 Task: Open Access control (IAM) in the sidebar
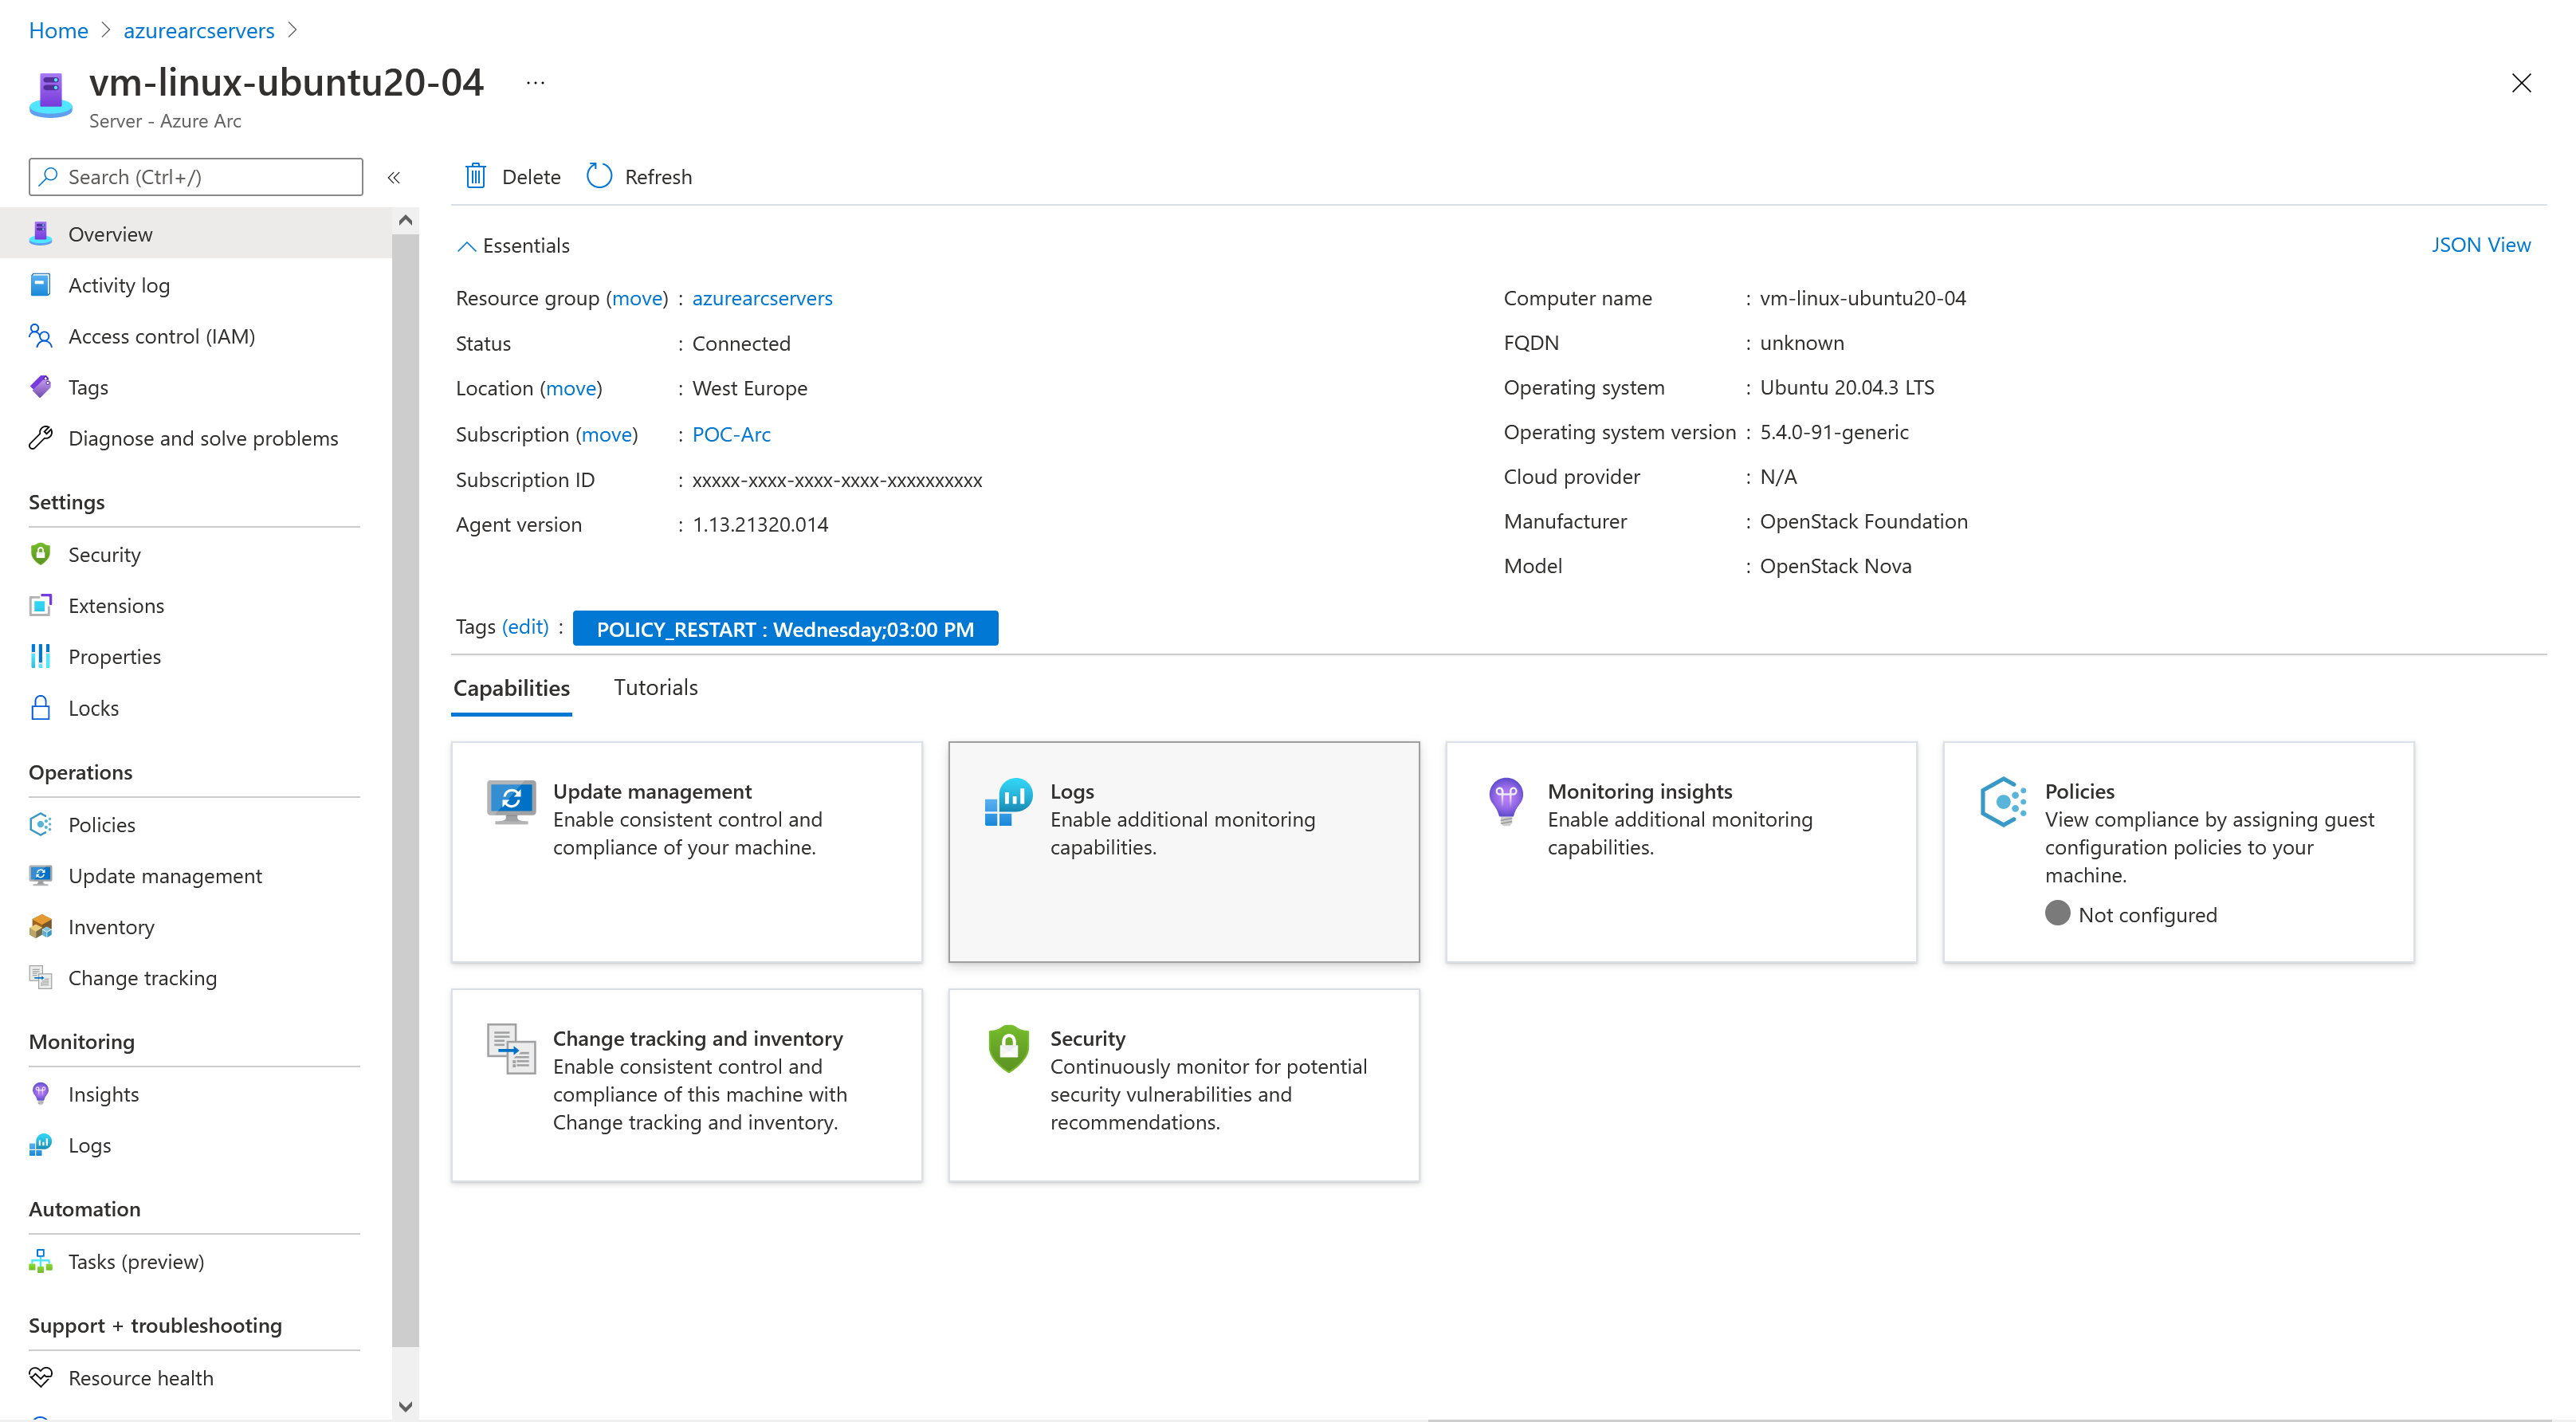[161, 336]
